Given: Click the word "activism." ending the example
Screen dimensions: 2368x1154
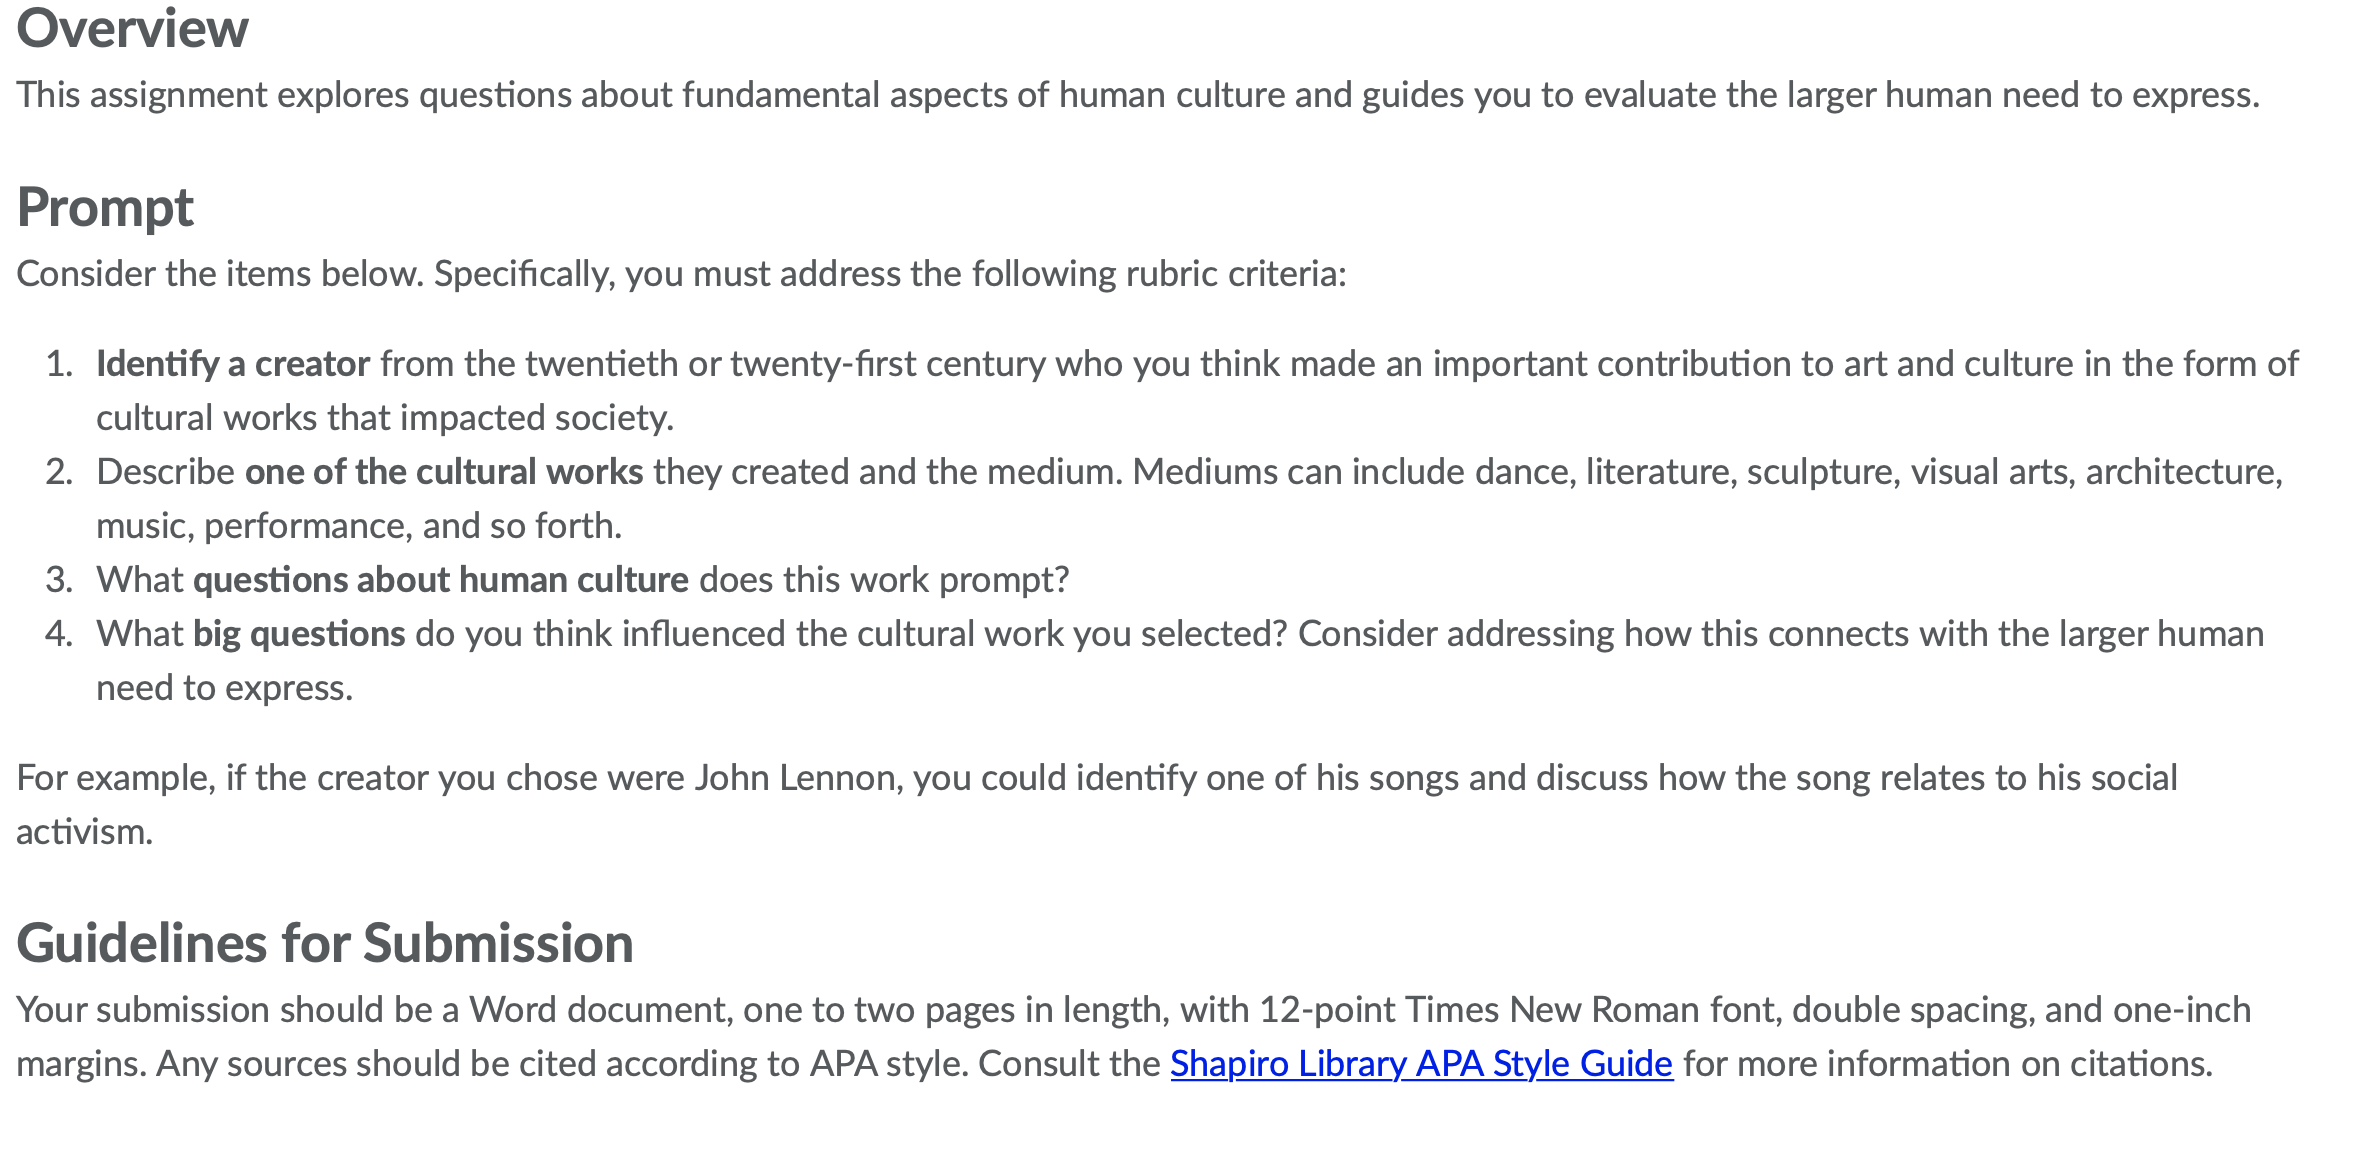Looking at the screenshot, I should coord(85,831).
